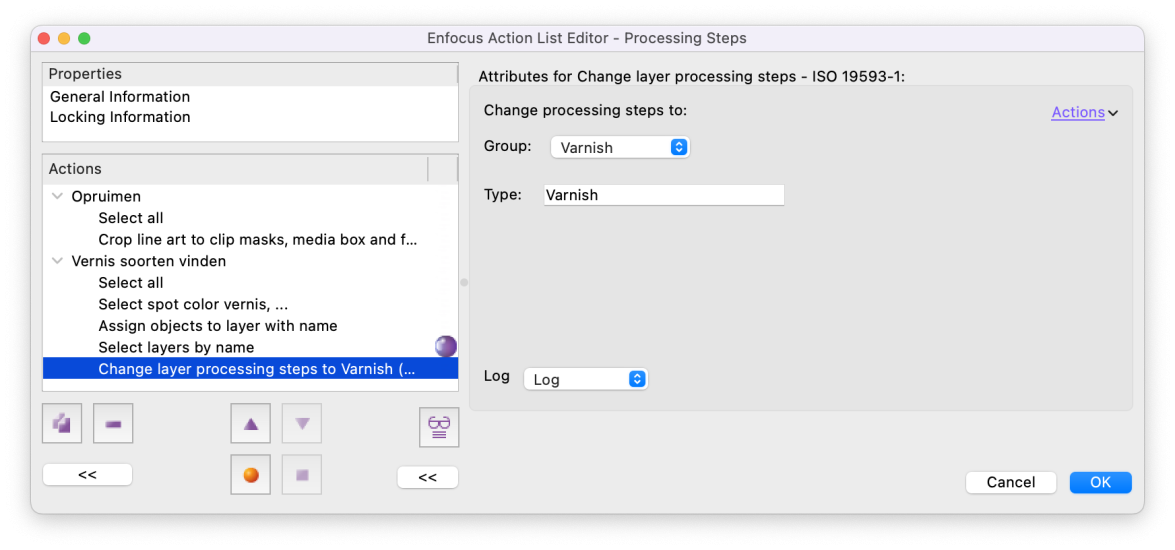Click the Cancel button
The height and width of the screenshot is (550, 1175).
1011,483
